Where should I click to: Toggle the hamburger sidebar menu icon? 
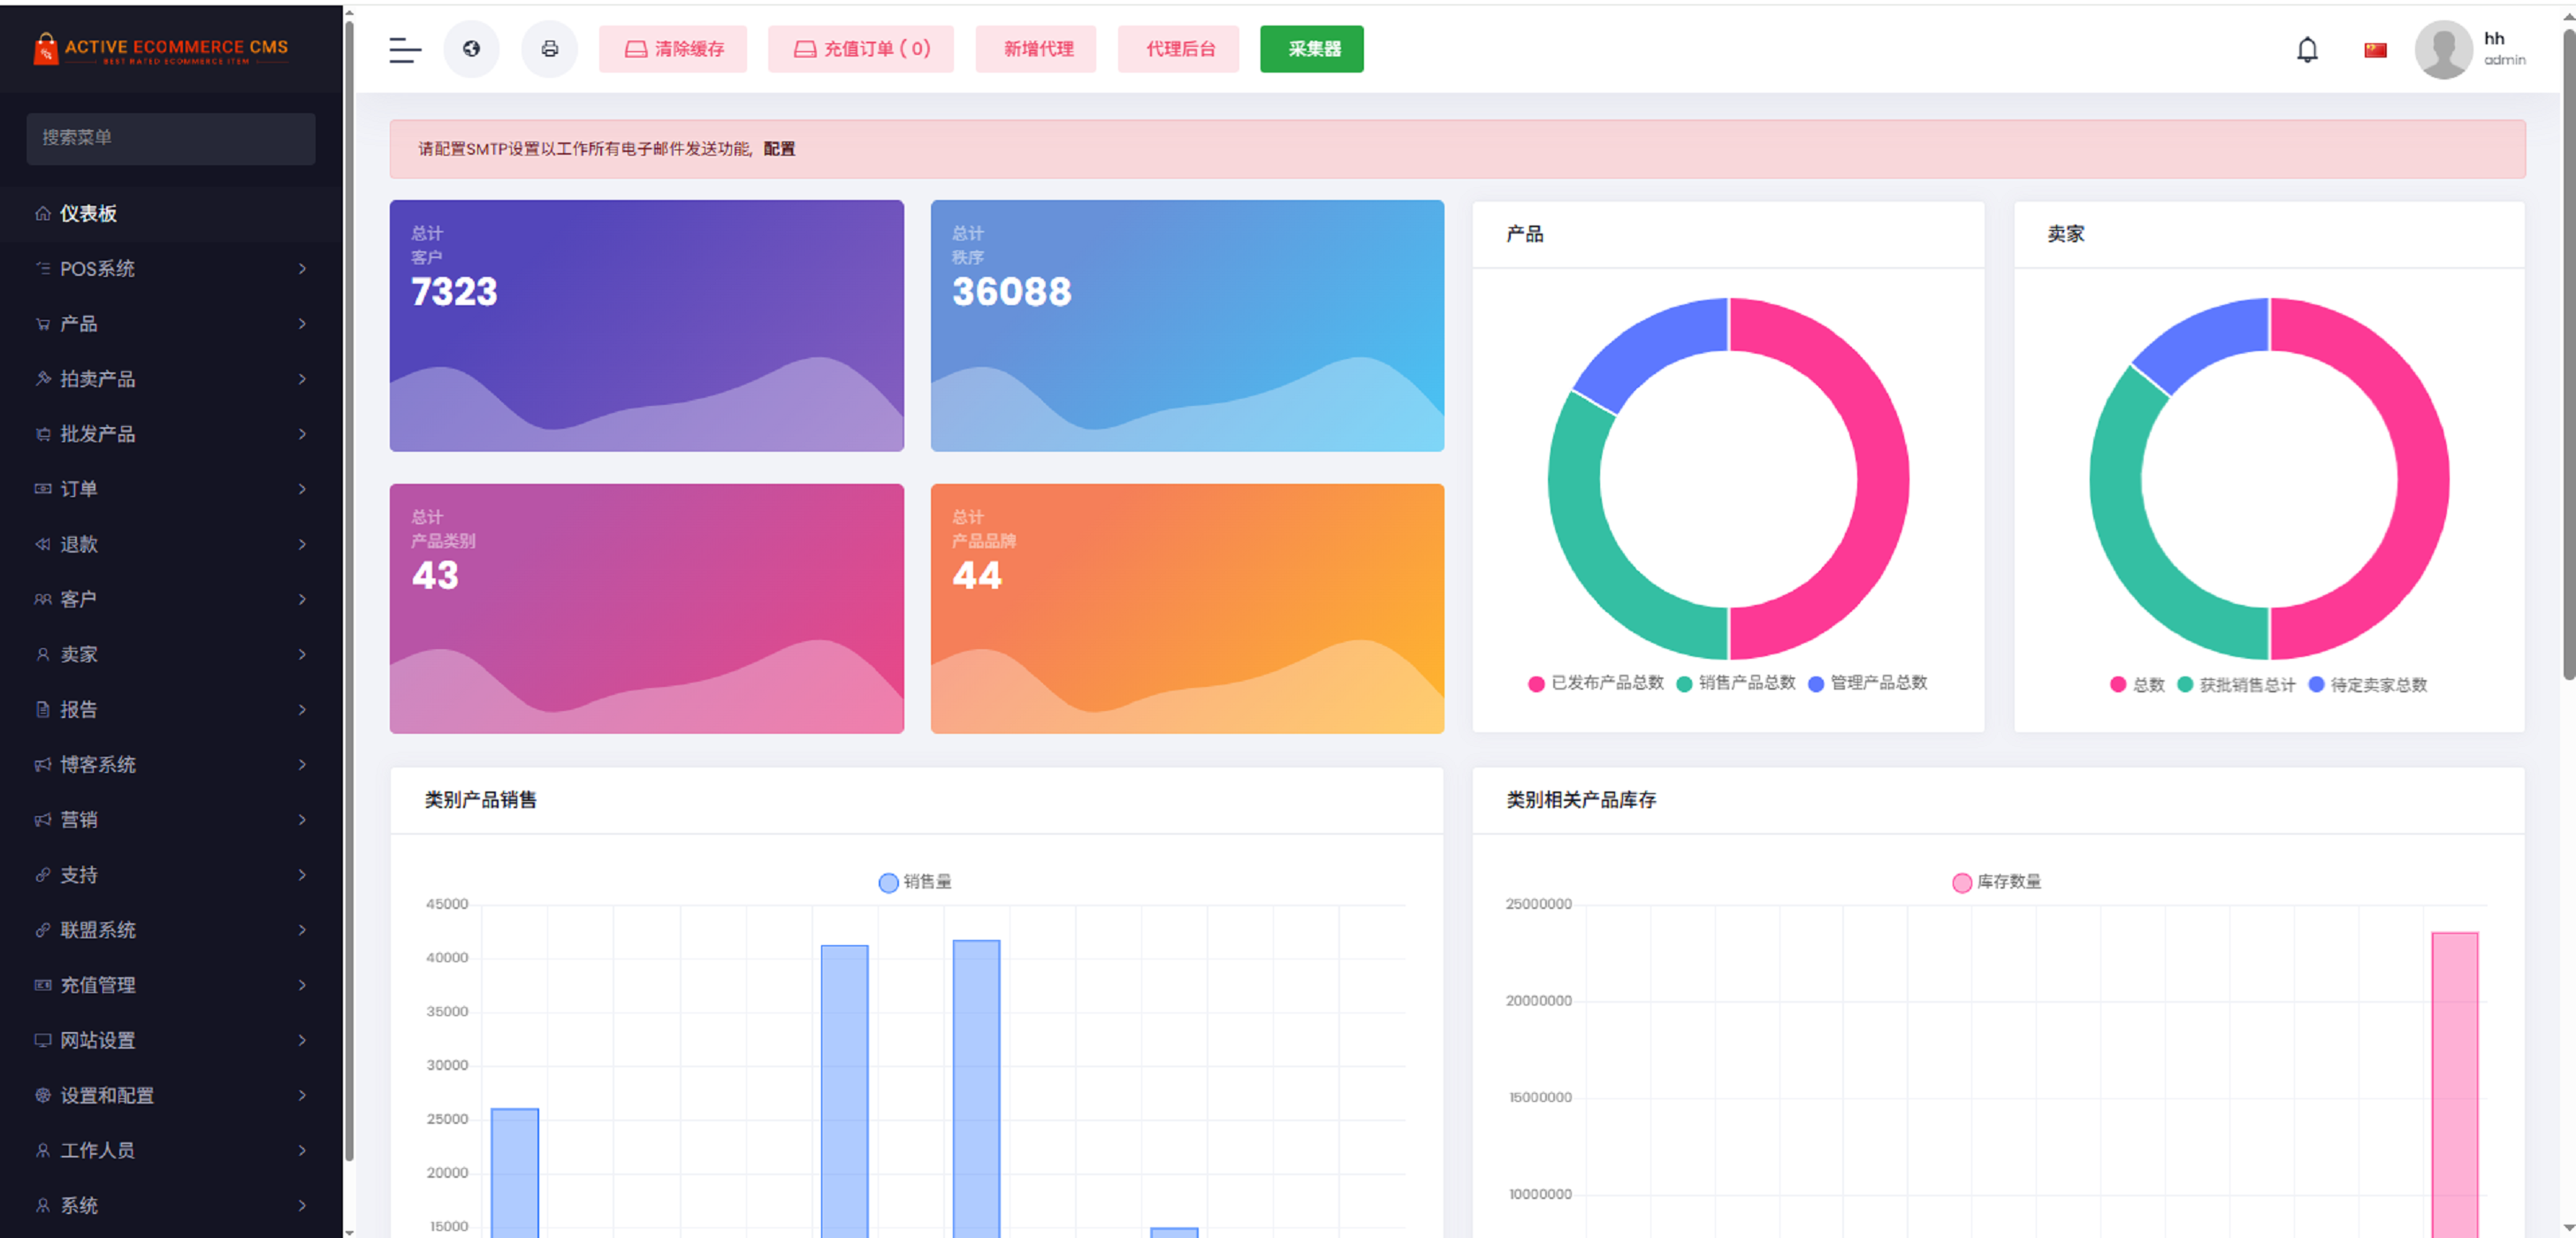click(405, 49)
